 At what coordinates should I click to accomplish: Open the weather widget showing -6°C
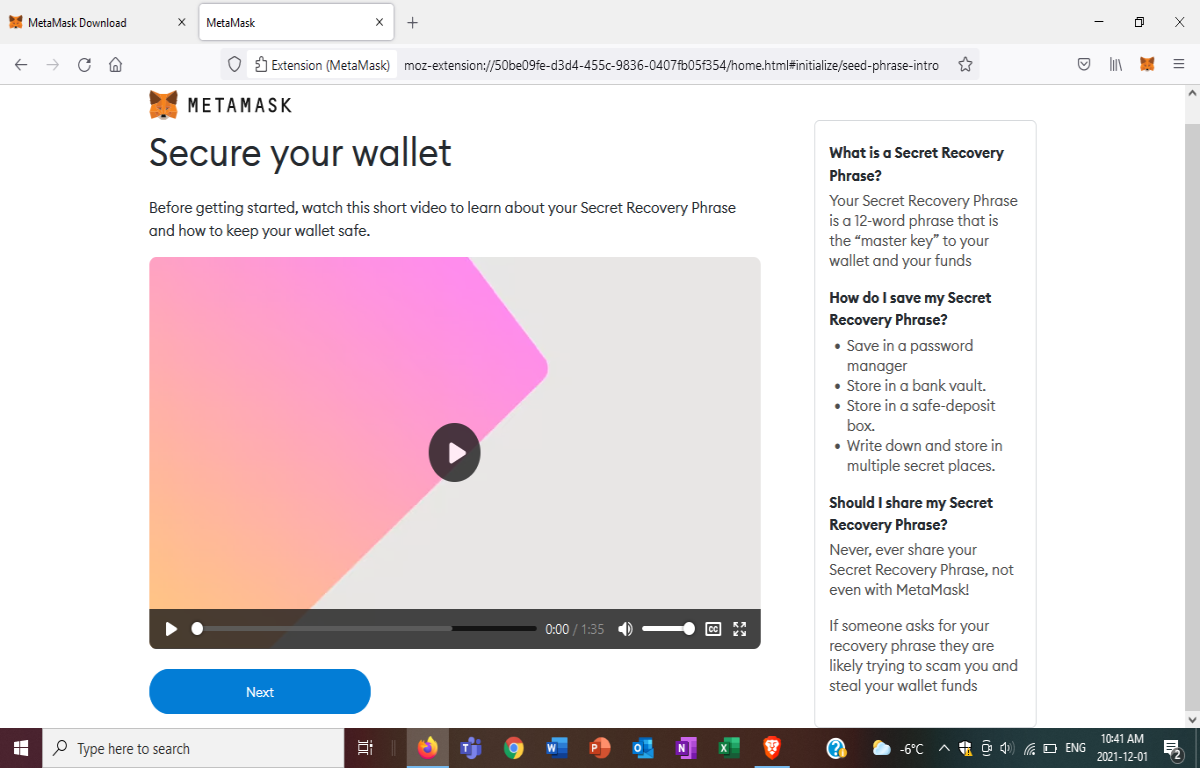pyautogui.click(x=898, y=748)
